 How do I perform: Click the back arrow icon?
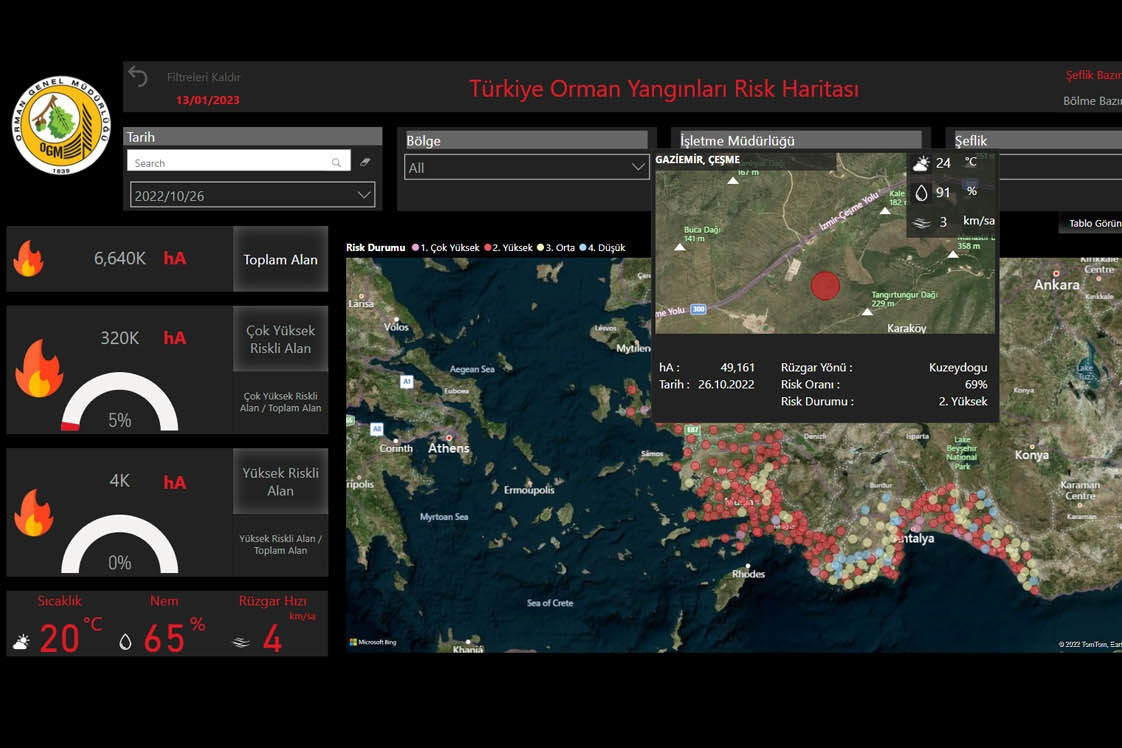pos(138,78)
